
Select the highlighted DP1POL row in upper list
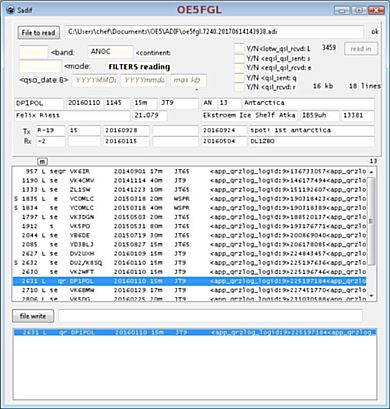click(189, 281)
